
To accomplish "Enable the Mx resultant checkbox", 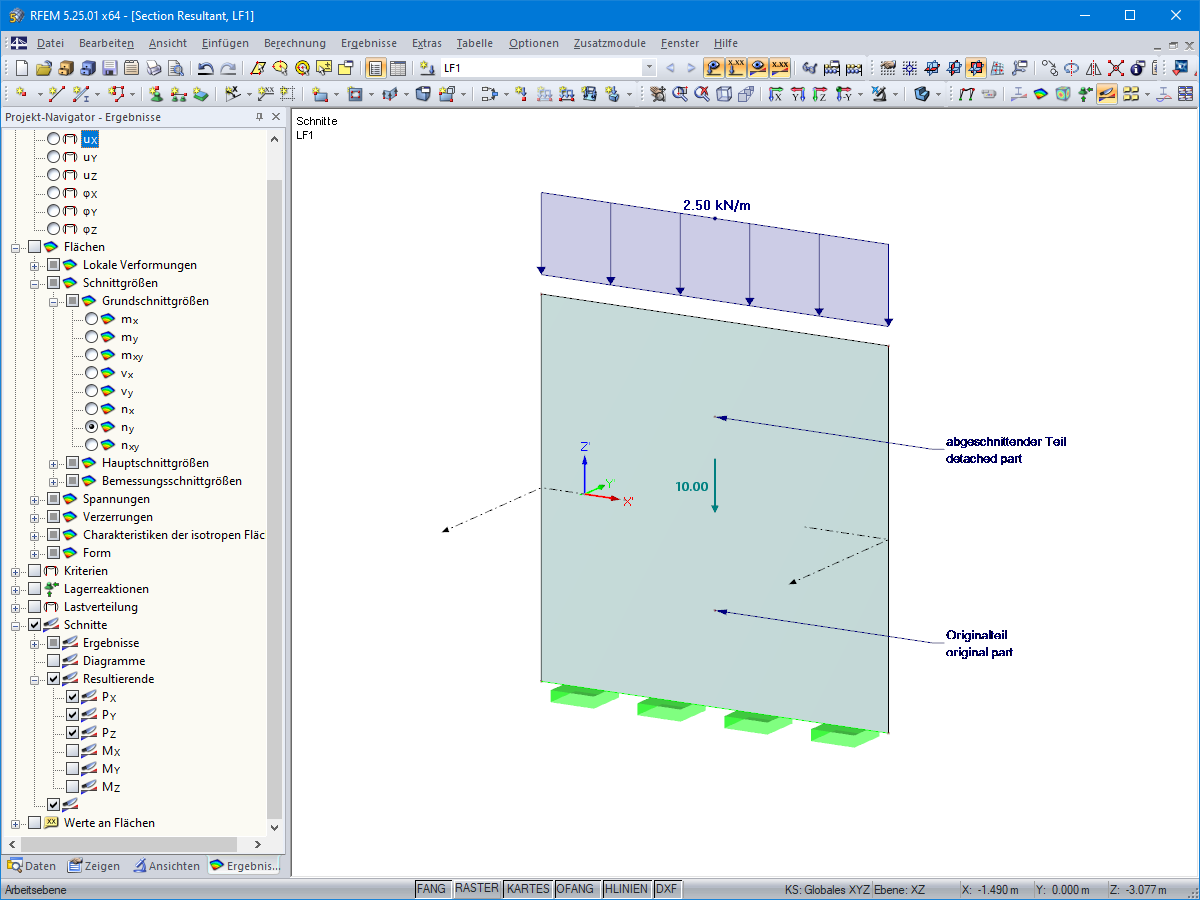I will click(73, 751).
